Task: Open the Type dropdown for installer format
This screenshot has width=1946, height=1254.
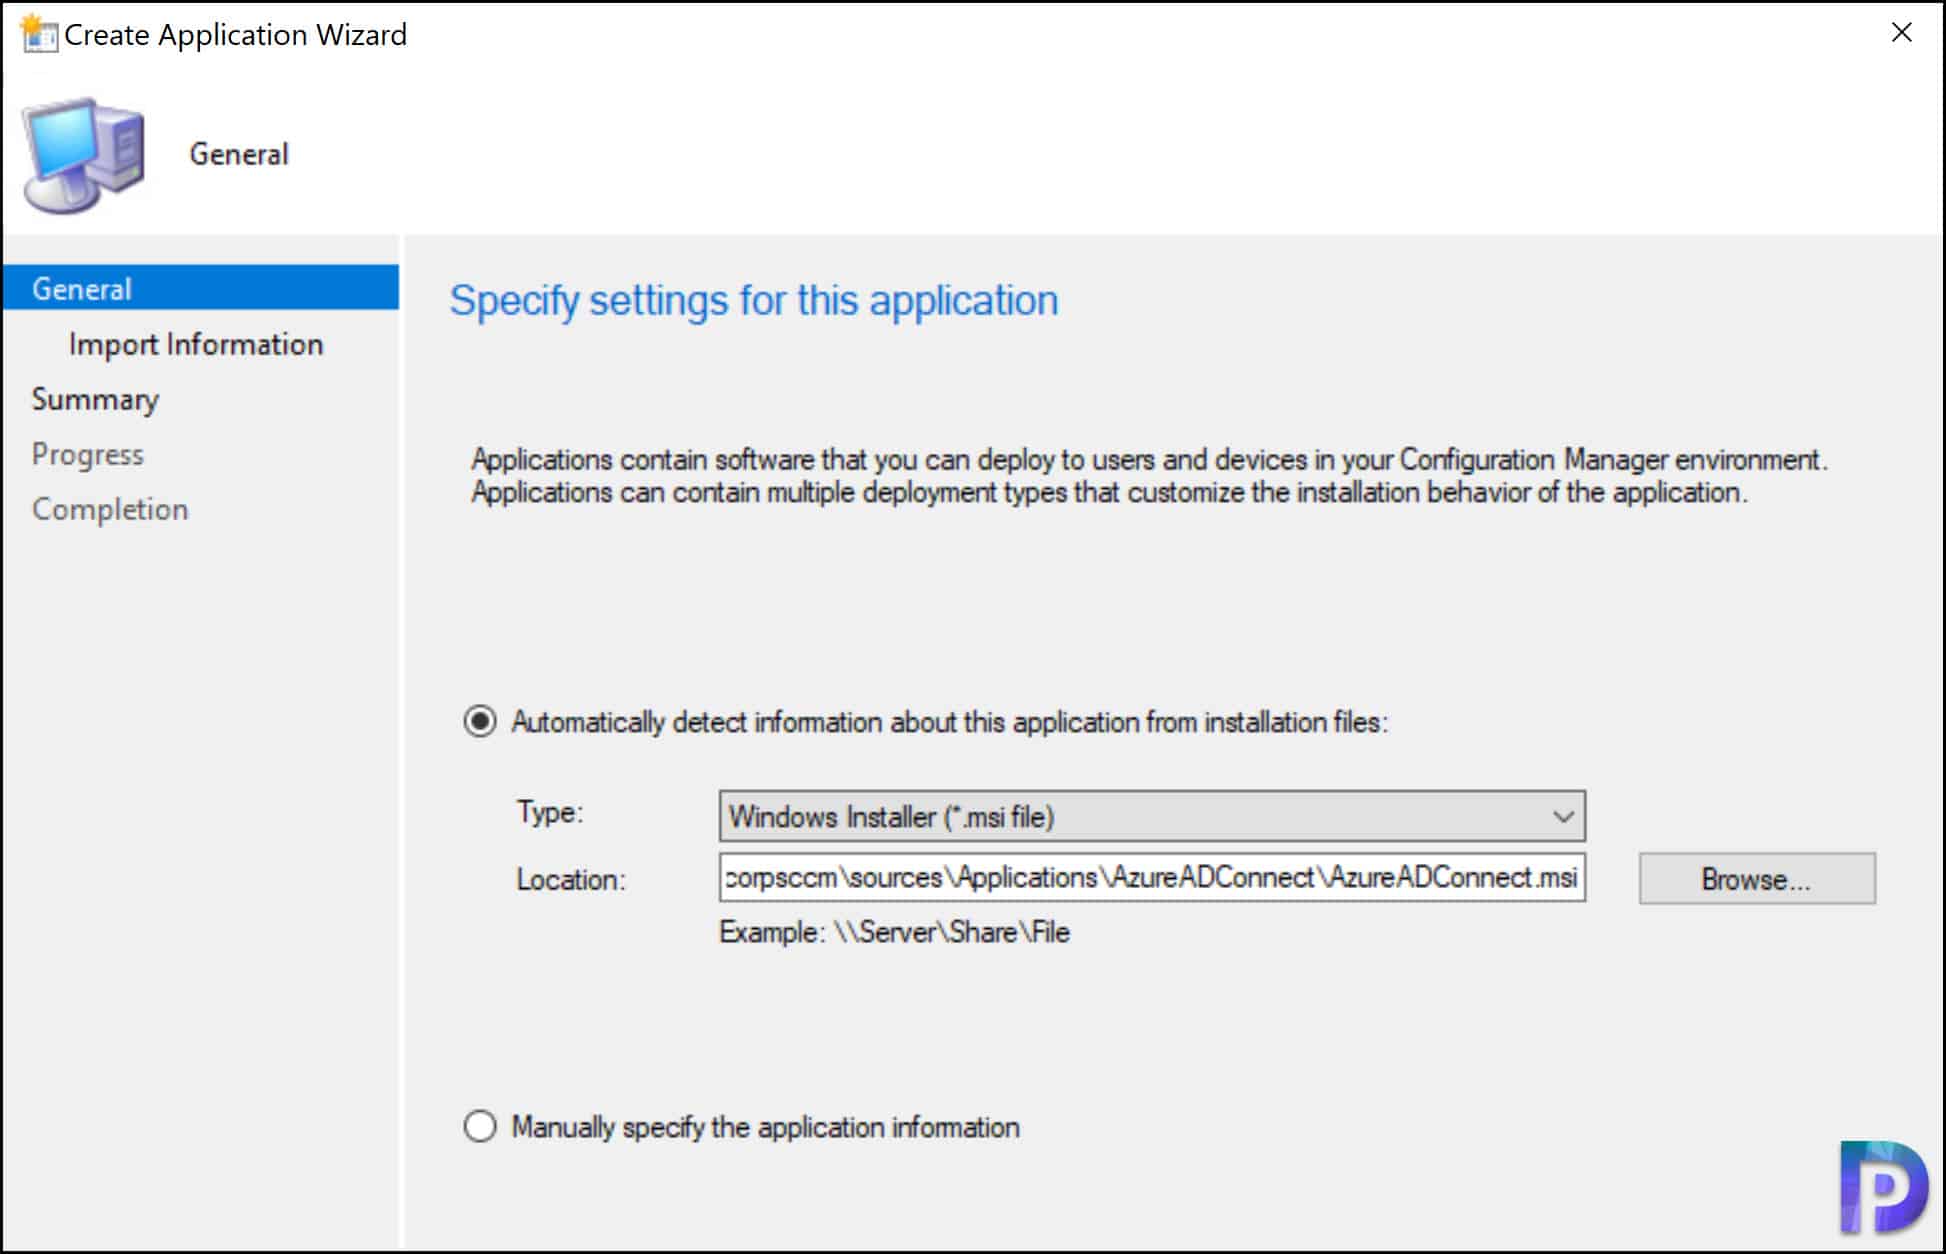Action: pyautogui.click(x=1152, y=816)
